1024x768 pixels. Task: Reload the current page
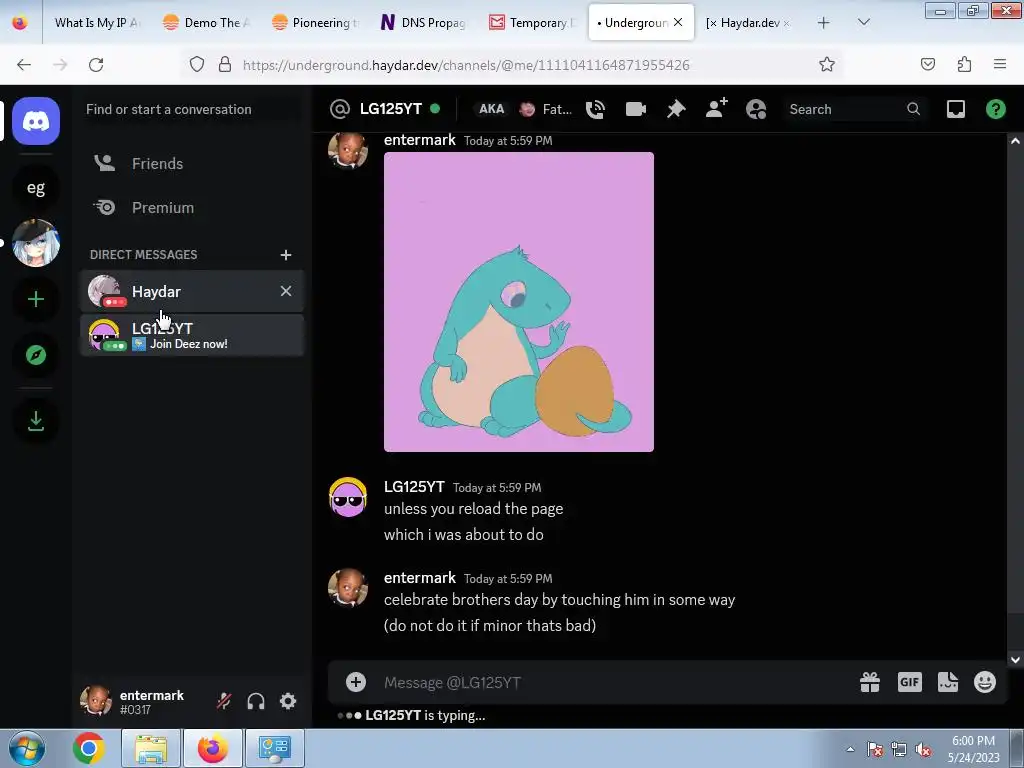(x=96, y=64)
